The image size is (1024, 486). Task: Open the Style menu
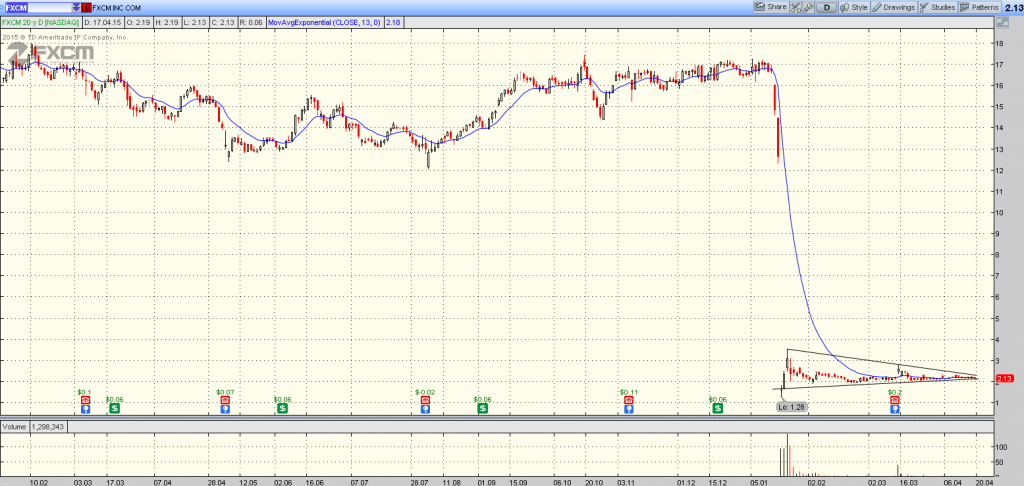[x=853, y=7]
